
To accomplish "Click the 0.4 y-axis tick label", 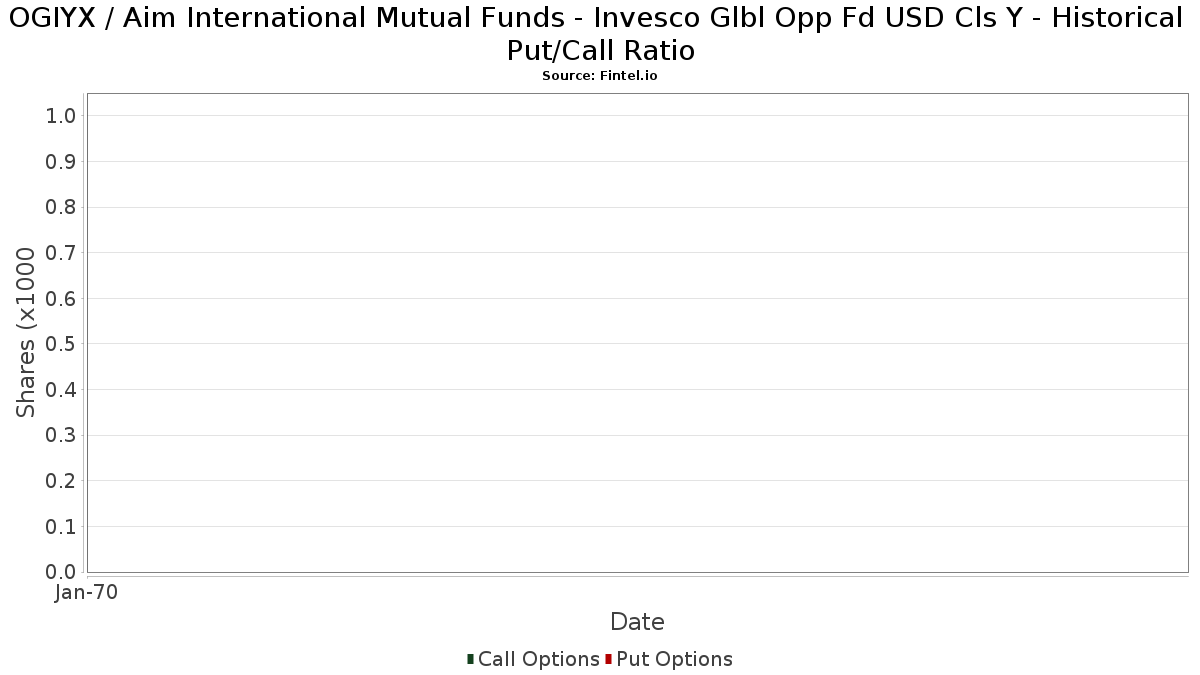I will click(x=61, y=390).
